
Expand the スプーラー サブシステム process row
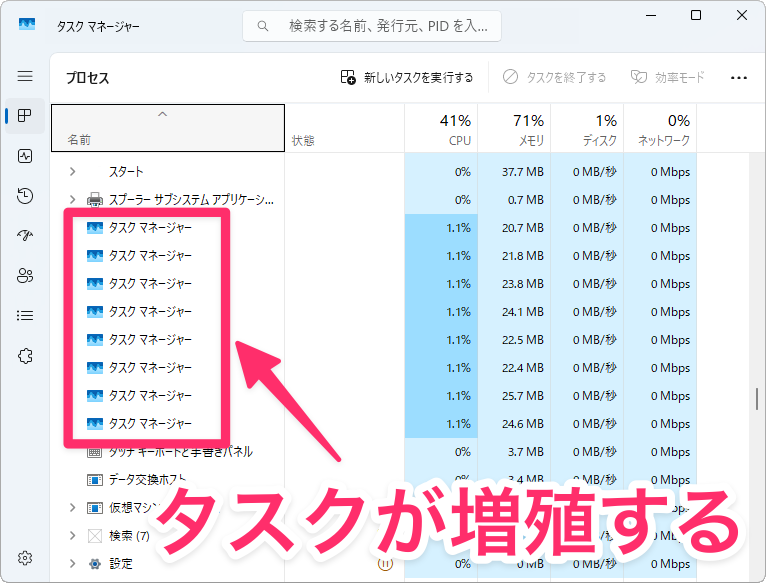[72, 200]
